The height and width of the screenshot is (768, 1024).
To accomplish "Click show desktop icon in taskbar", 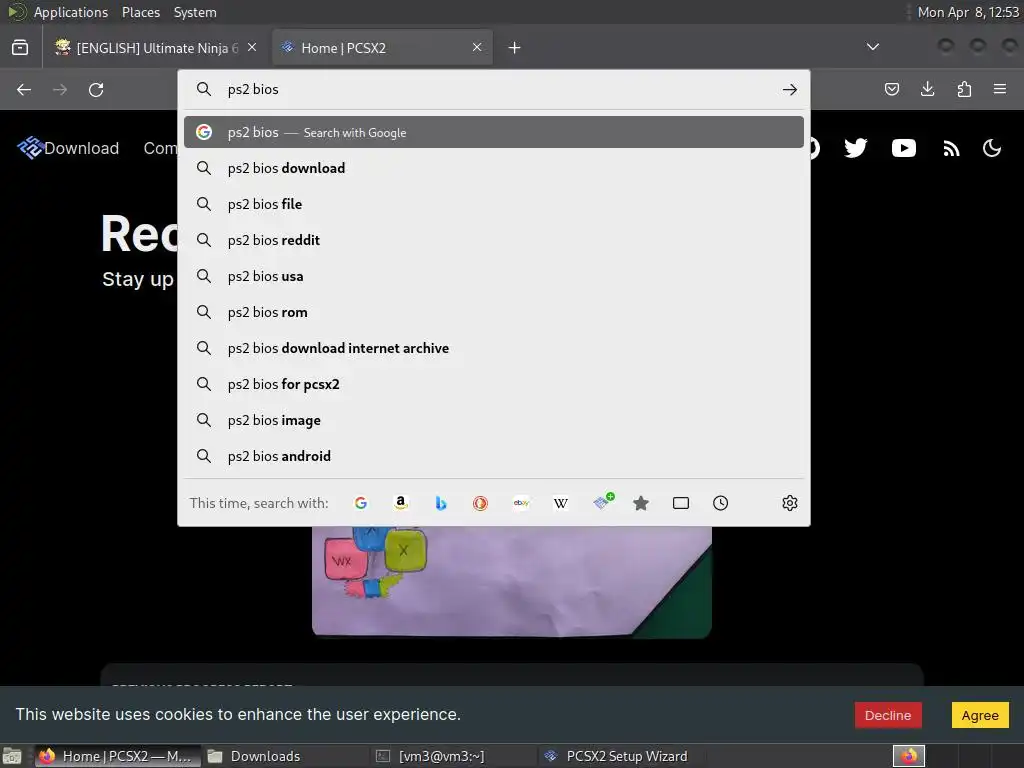I will (x=12, y=756).
